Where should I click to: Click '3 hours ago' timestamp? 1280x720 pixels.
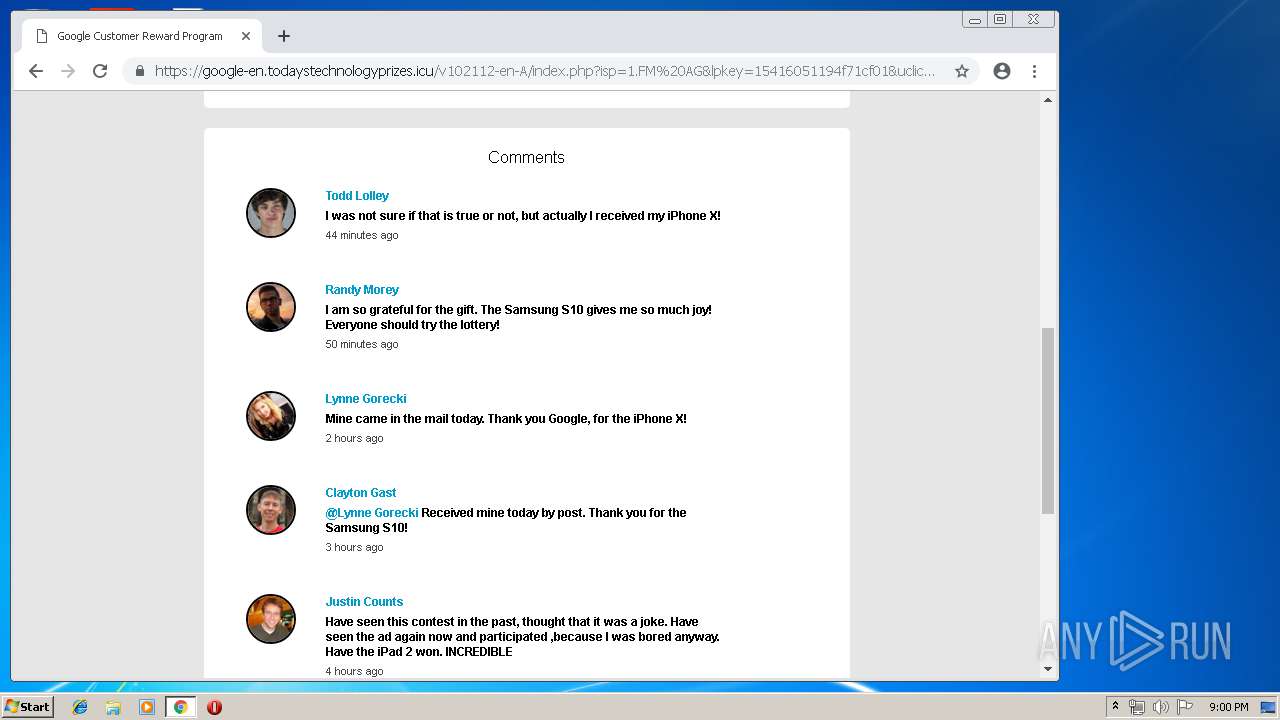(x=354, y=547)
